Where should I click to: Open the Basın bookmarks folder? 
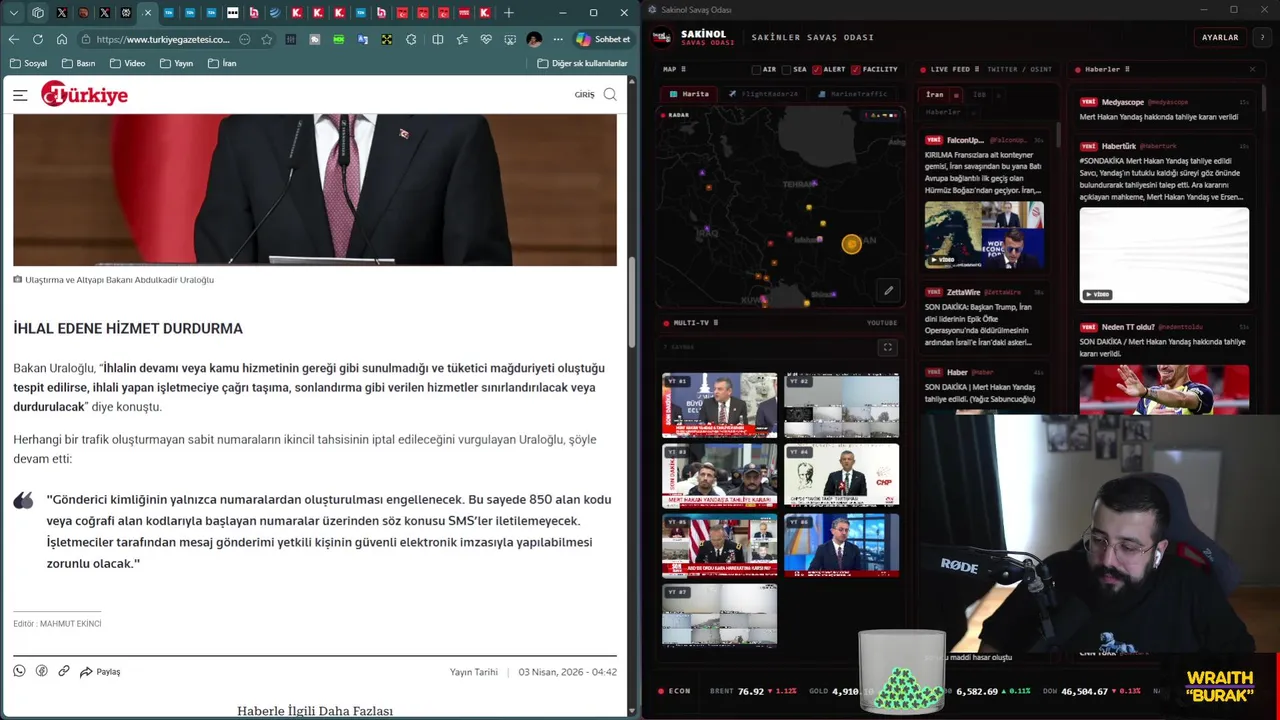(78, 63)
